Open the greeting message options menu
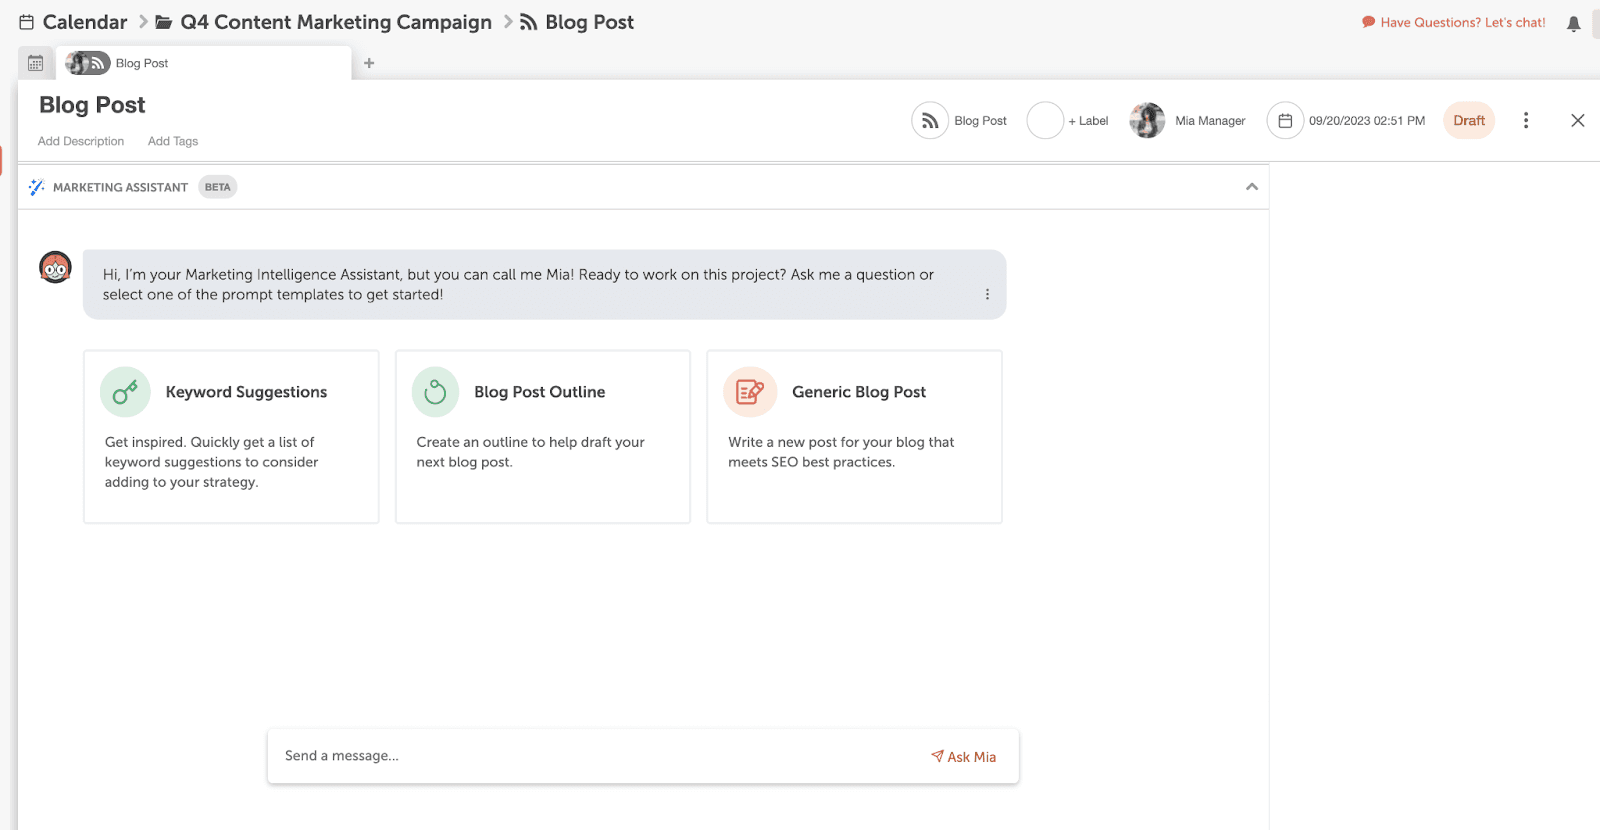 click(987, 294)
